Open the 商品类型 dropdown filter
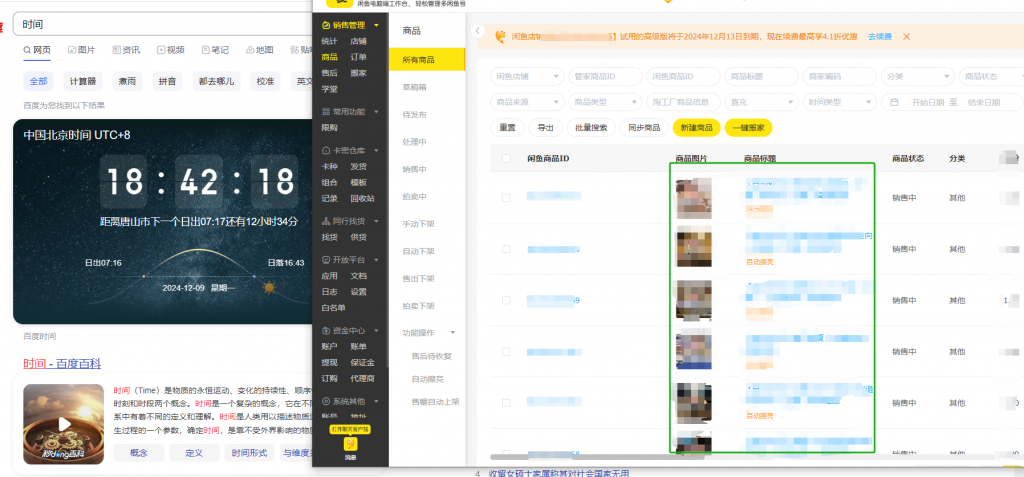This screenshot has height=477, width=1024. 605,102
